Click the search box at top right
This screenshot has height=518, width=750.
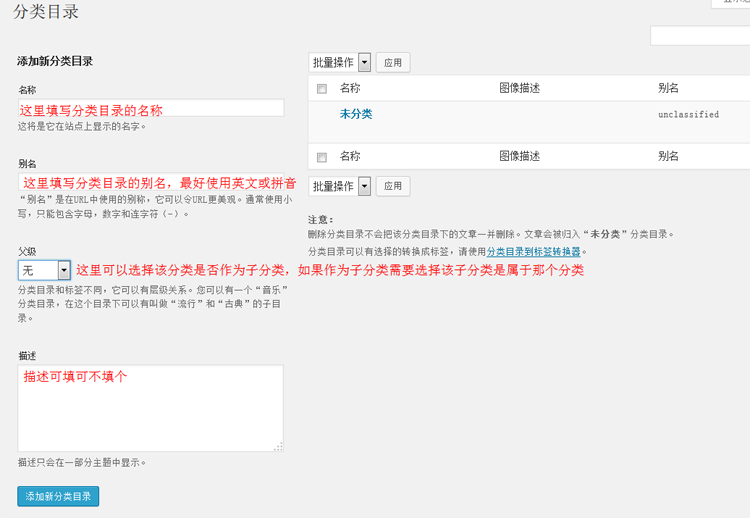point(699,36)
